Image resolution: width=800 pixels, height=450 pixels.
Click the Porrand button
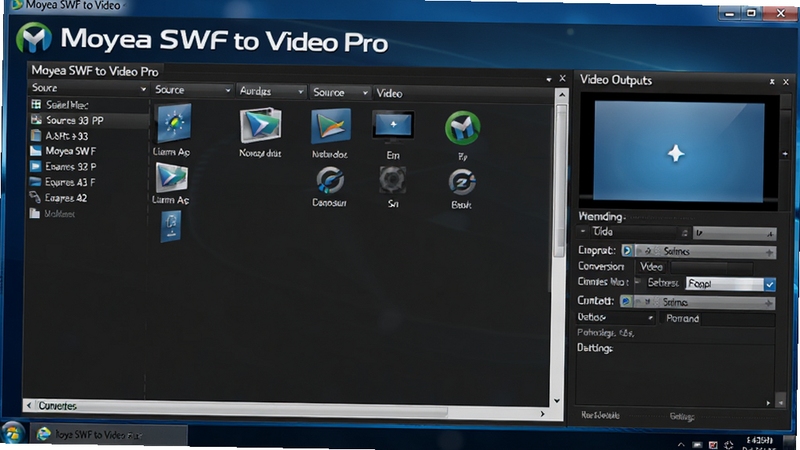click(x=682, y=318)
